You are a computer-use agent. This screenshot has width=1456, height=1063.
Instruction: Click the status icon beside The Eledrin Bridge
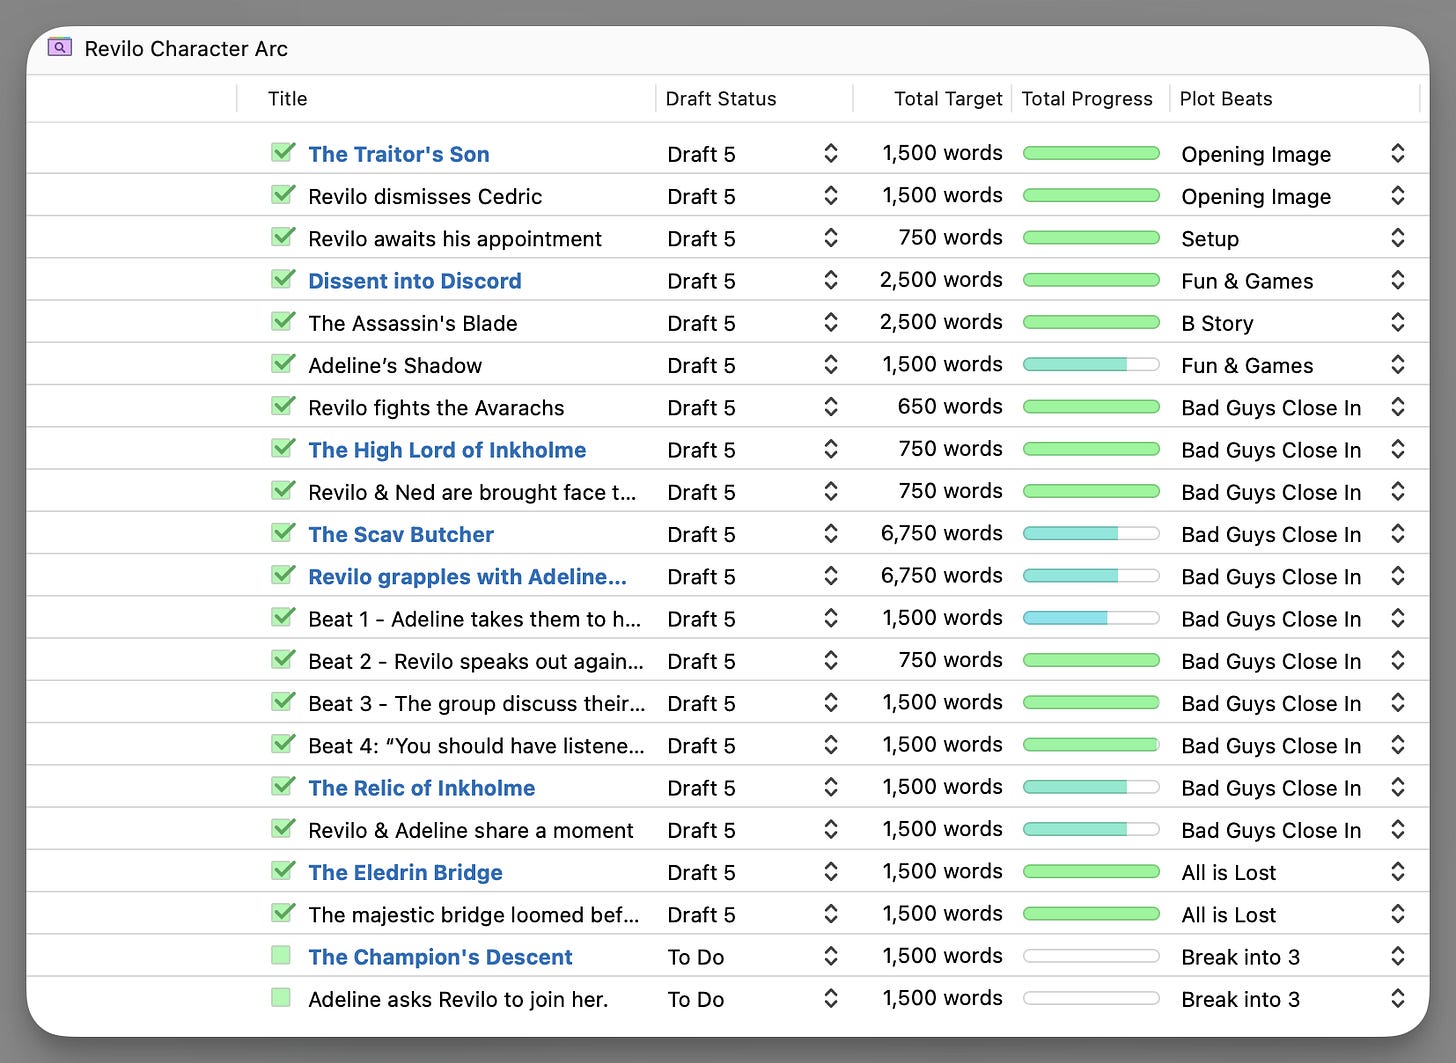(x=283, y=871)
